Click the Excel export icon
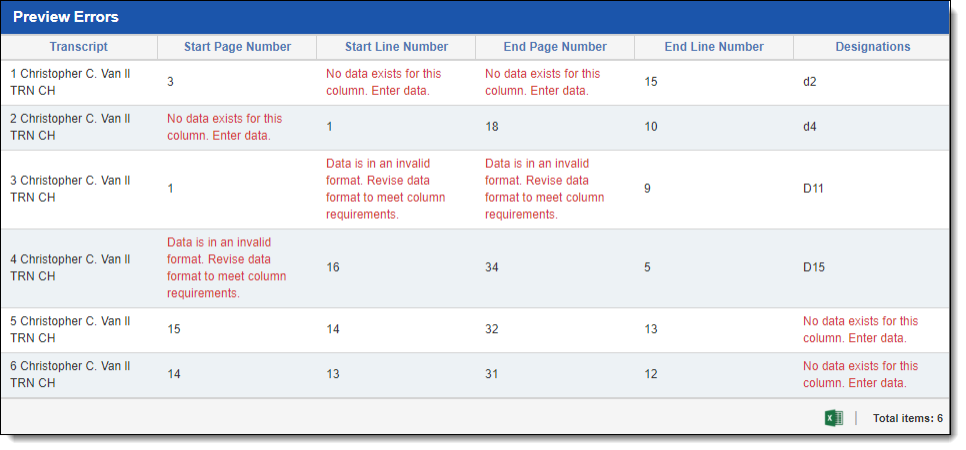The height and width of the screenshot is (450, 966). [833, 418]
